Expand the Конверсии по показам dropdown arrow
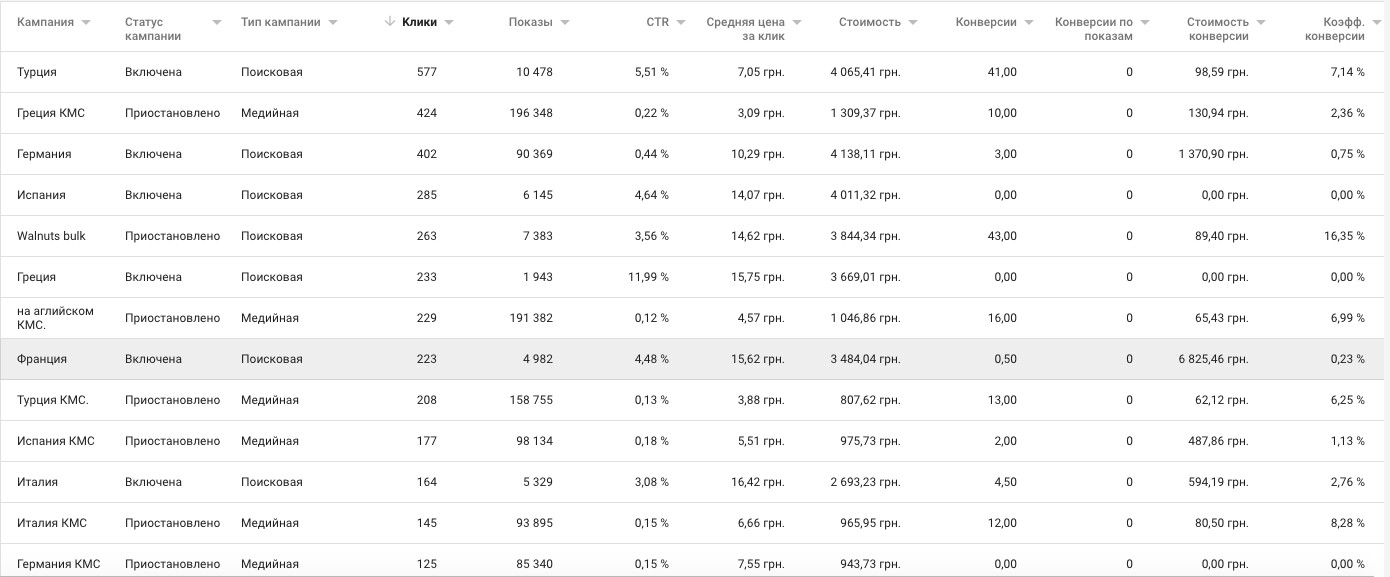The image size is (1390, 577). click(1145, 22)
